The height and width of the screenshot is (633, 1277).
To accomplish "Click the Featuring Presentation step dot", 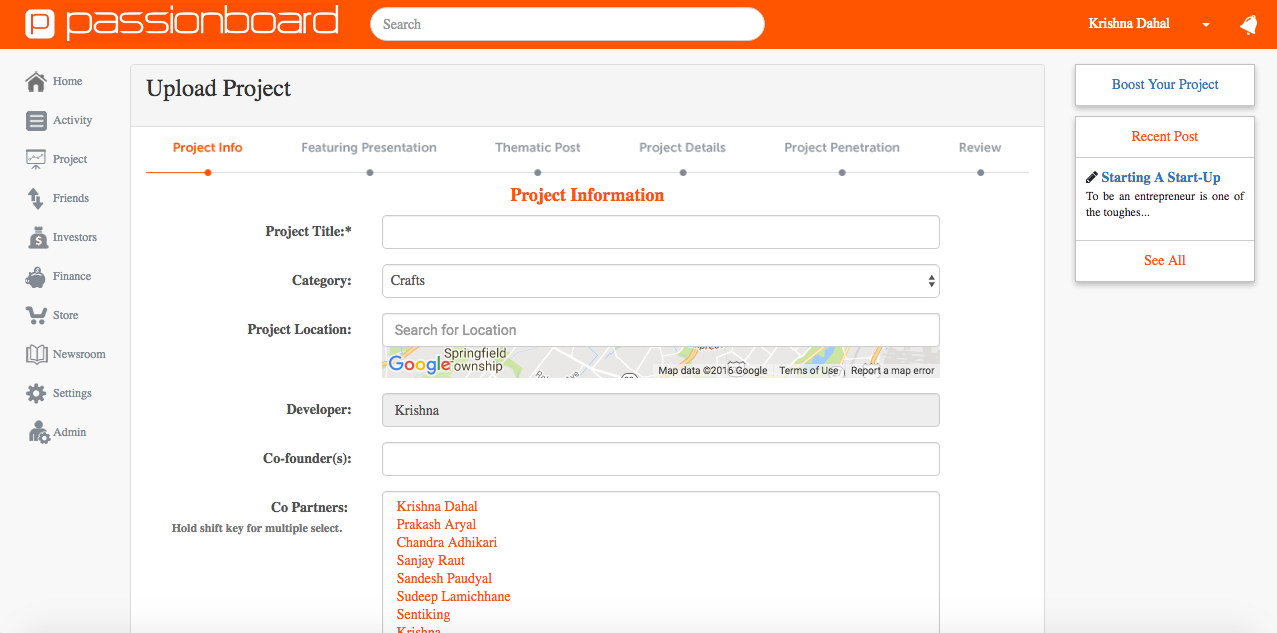I will (370, 173).
